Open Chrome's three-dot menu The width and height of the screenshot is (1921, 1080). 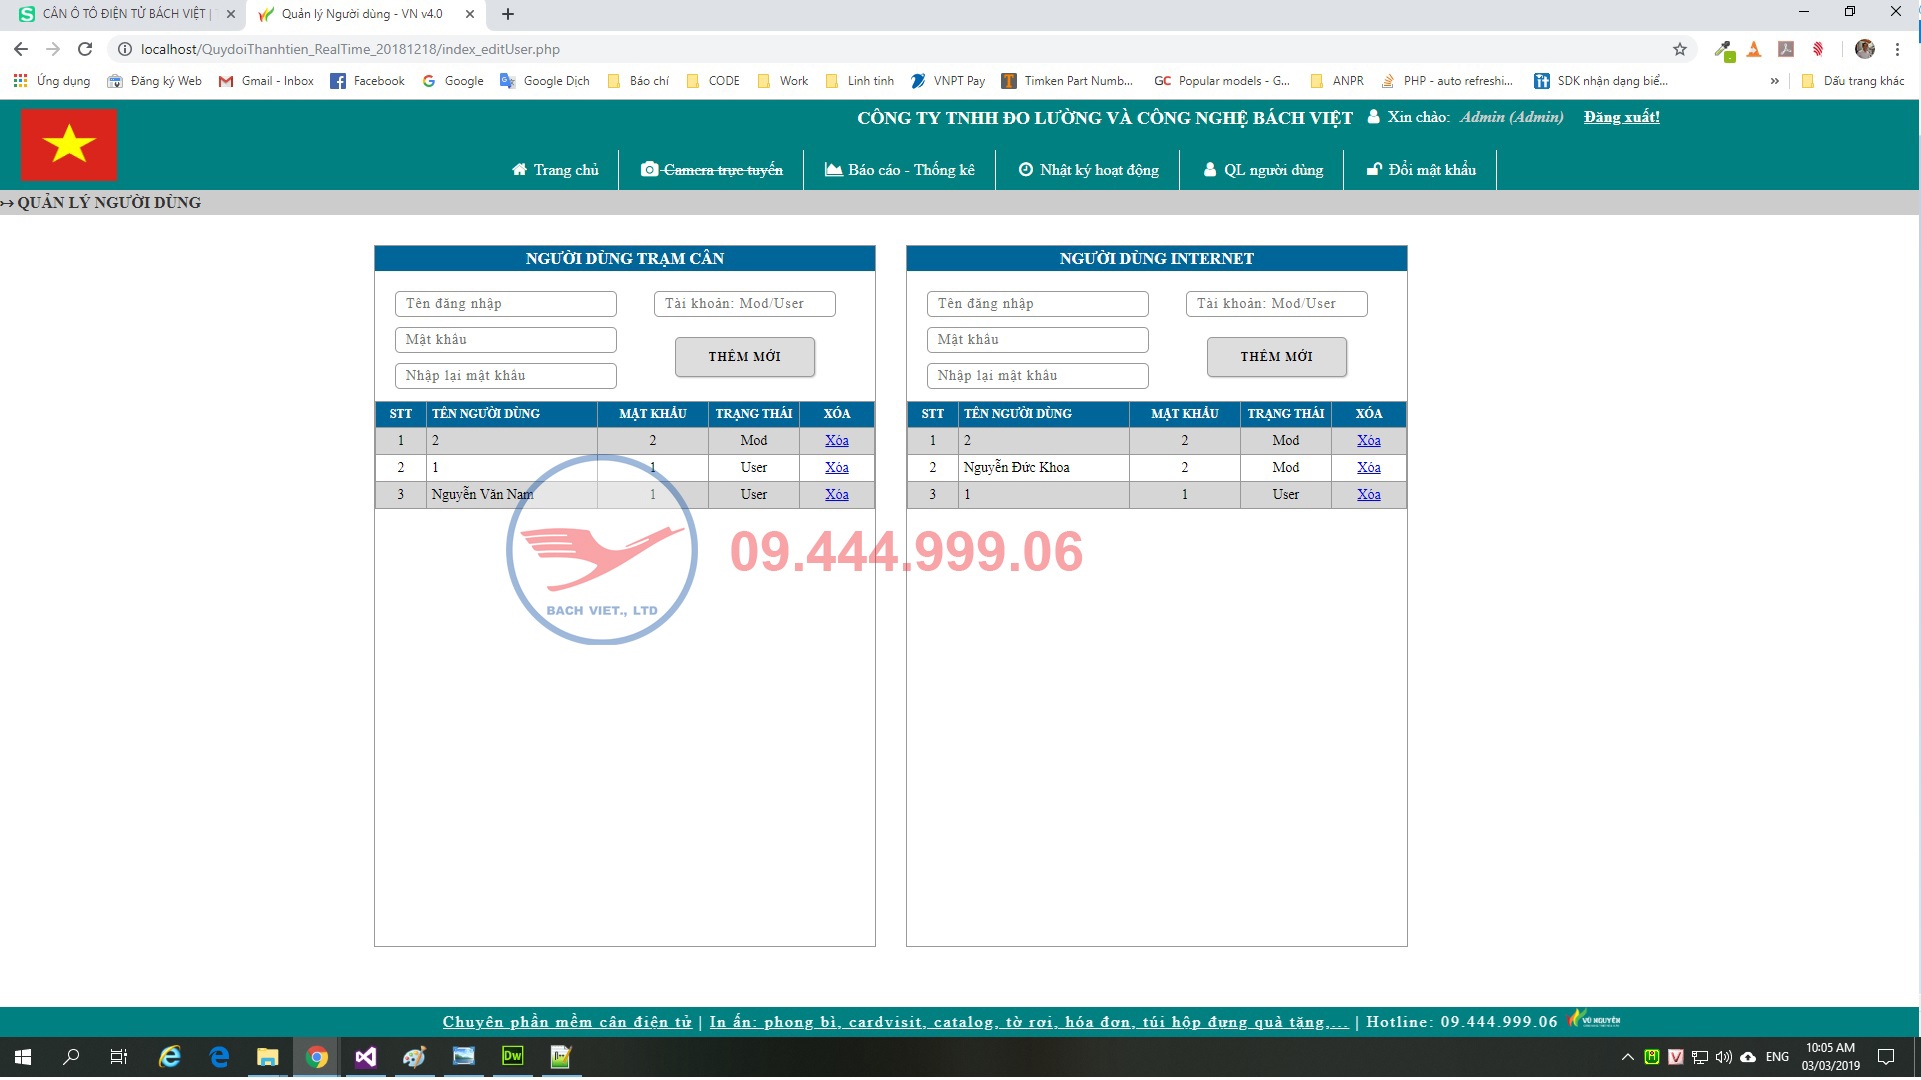coord(1897,49)
